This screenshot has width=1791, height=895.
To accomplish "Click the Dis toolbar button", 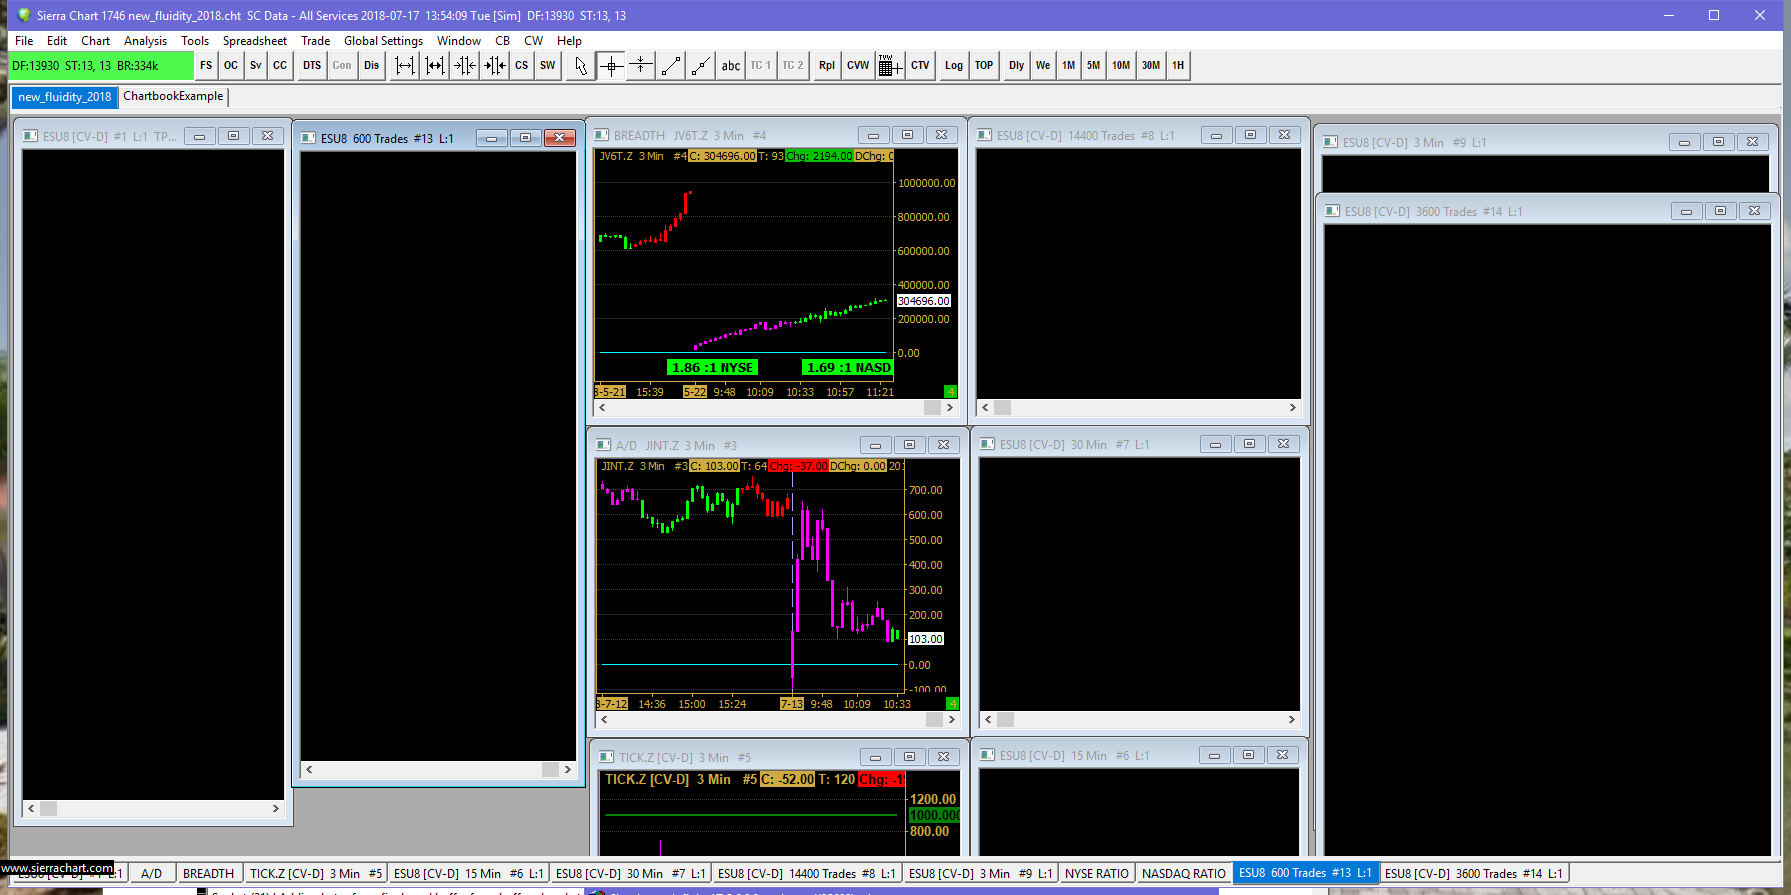I will [x=372, y=66].
